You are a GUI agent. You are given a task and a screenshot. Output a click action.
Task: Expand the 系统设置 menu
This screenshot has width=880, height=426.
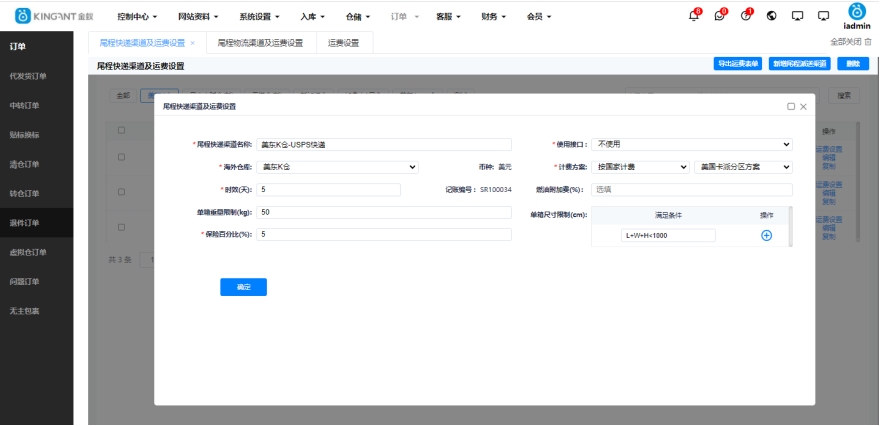click(x=259, y=17)
